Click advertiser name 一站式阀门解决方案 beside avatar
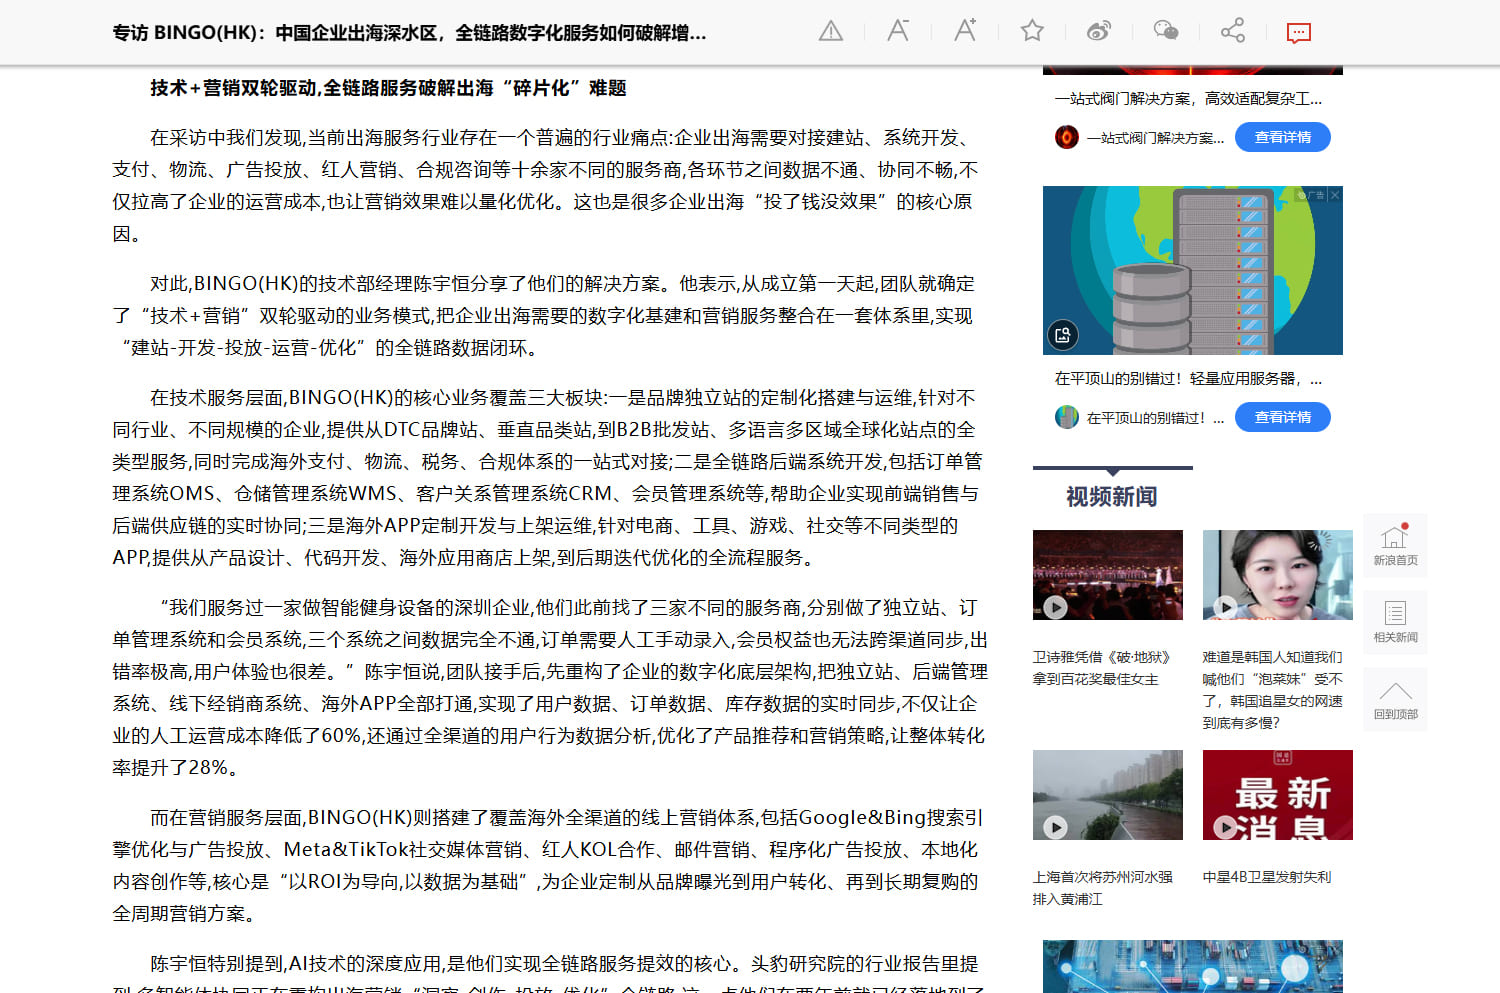 pos(1155,138)
